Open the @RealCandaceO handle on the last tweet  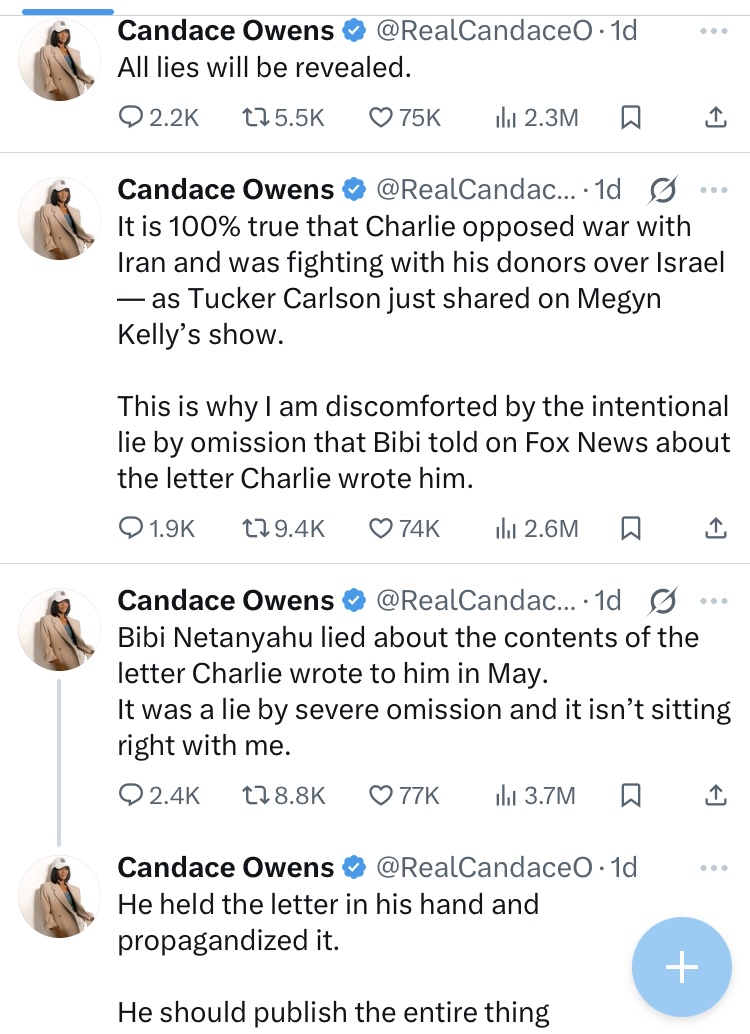483,867
